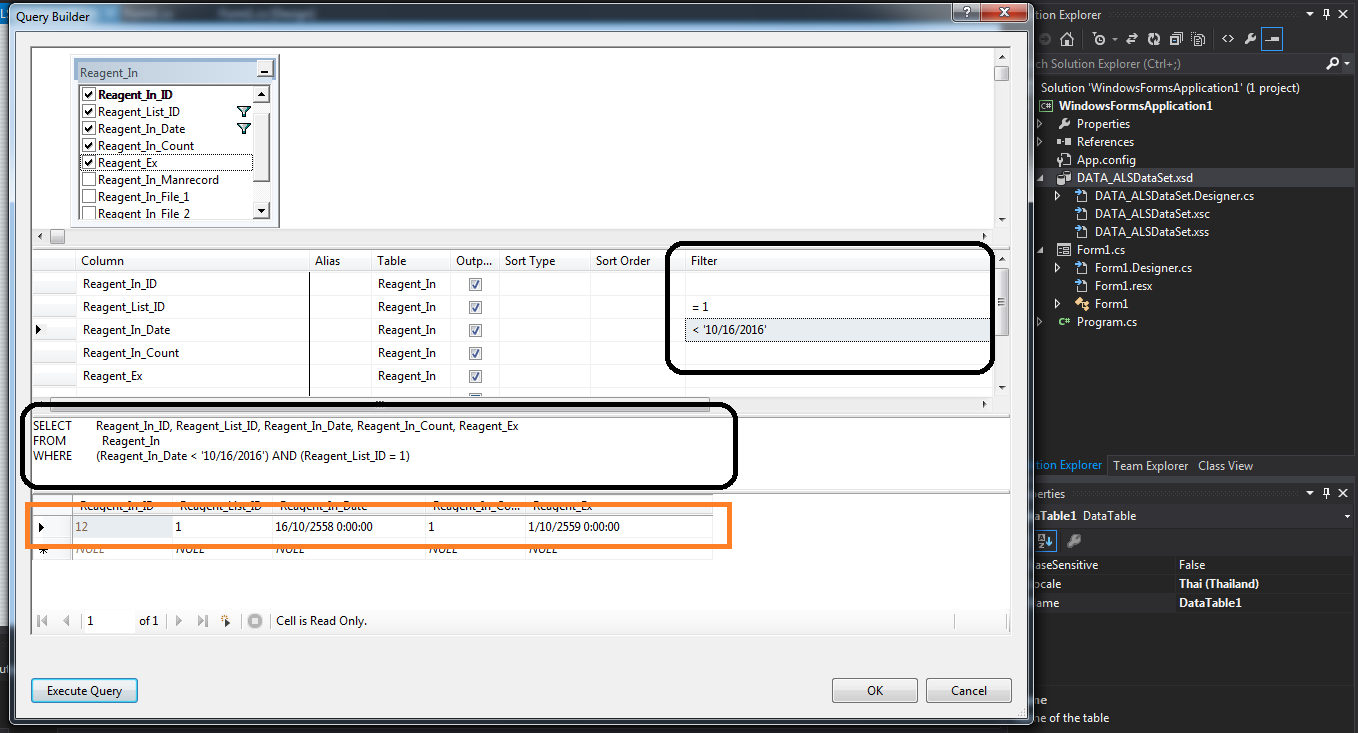1358x733 pixels.
Task: Click the OK button
Action: click(x=875, y=690)
